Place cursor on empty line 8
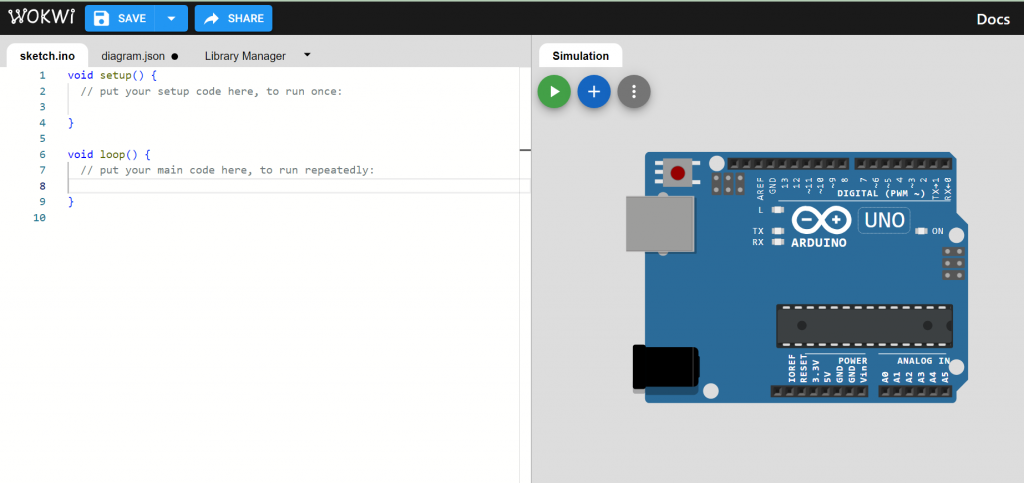This screenshot has height=483, width=1024. tap(299, 186)
